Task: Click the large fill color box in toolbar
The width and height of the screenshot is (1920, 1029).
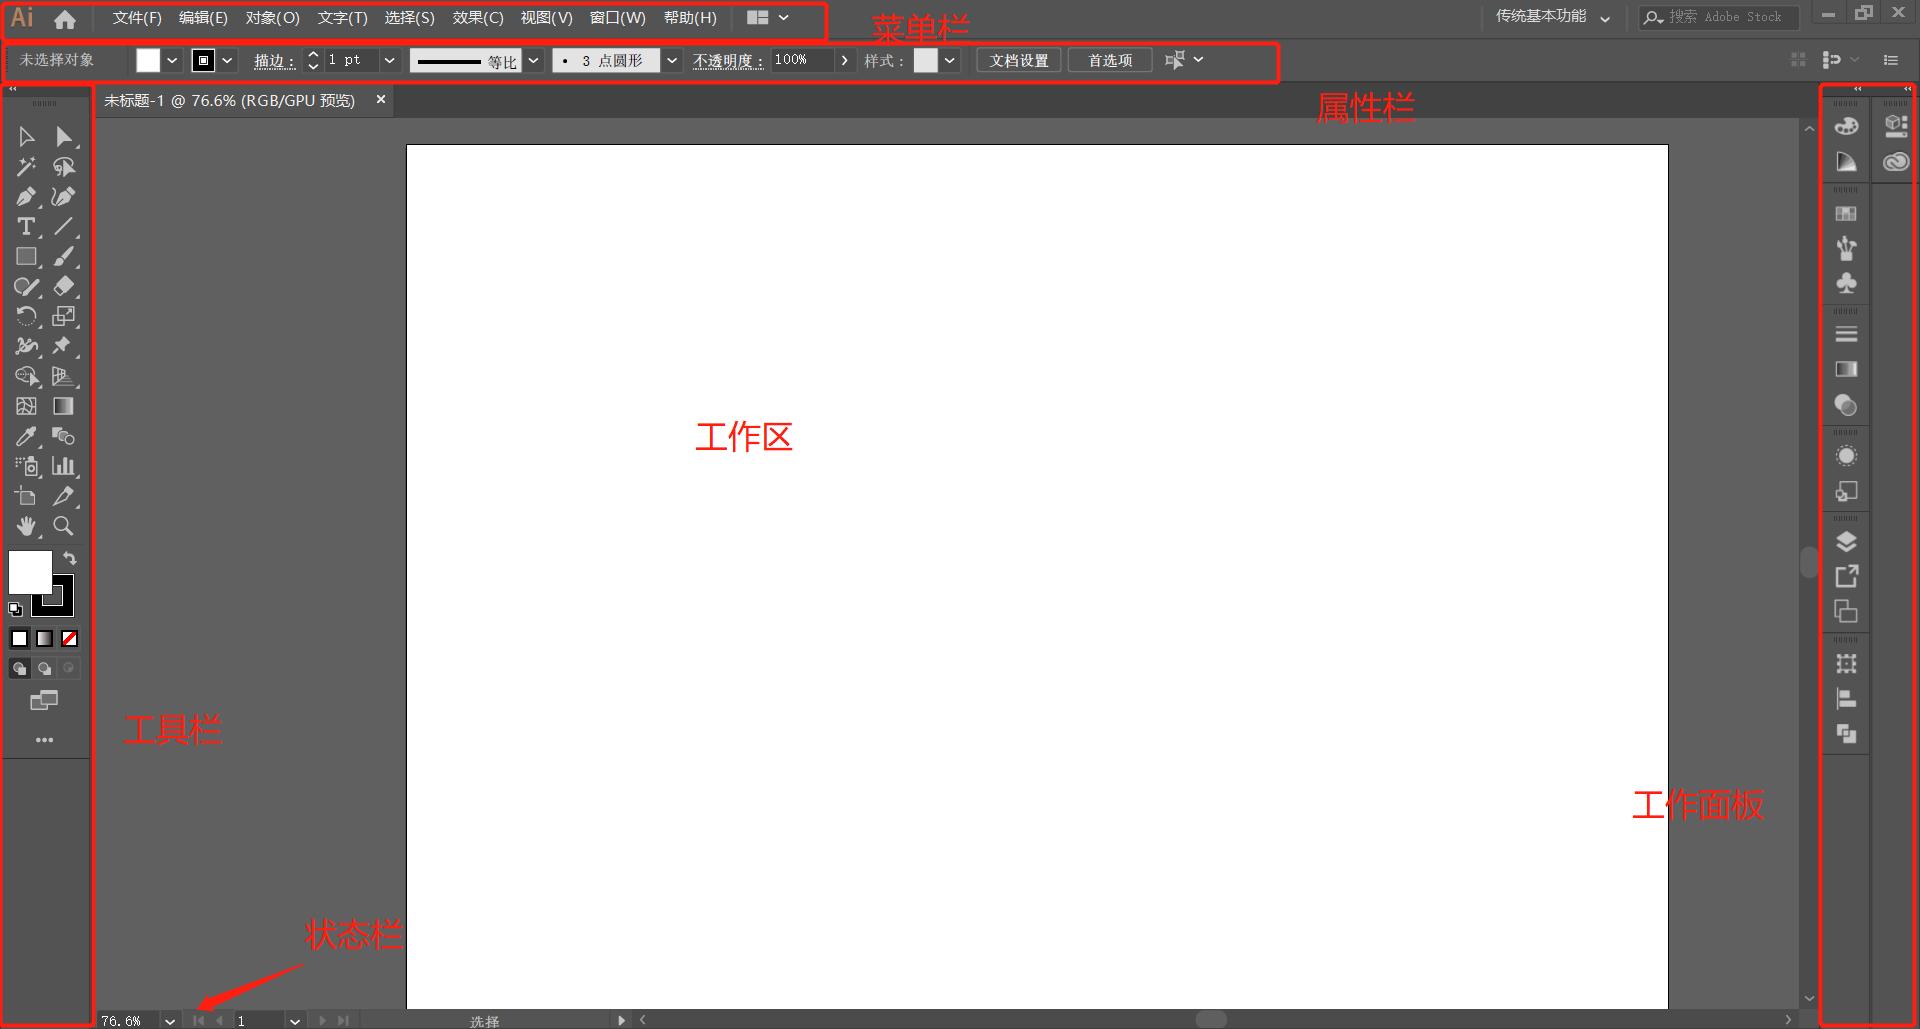Action: [30, 572]
